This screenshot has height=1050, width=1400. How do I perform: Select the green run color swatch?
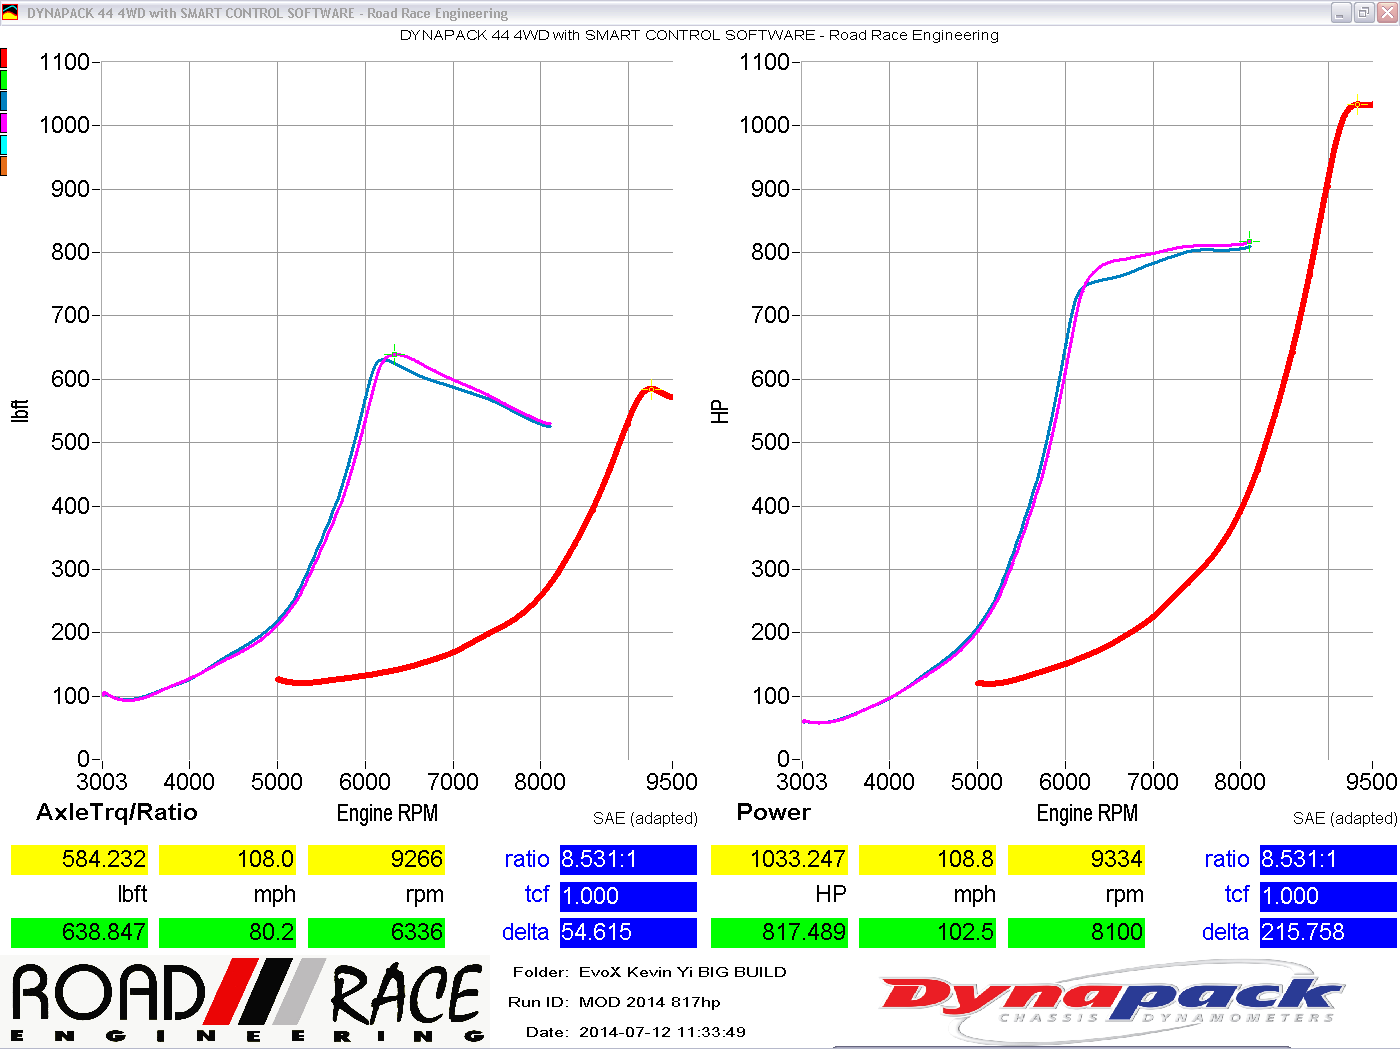click(4, 80)
